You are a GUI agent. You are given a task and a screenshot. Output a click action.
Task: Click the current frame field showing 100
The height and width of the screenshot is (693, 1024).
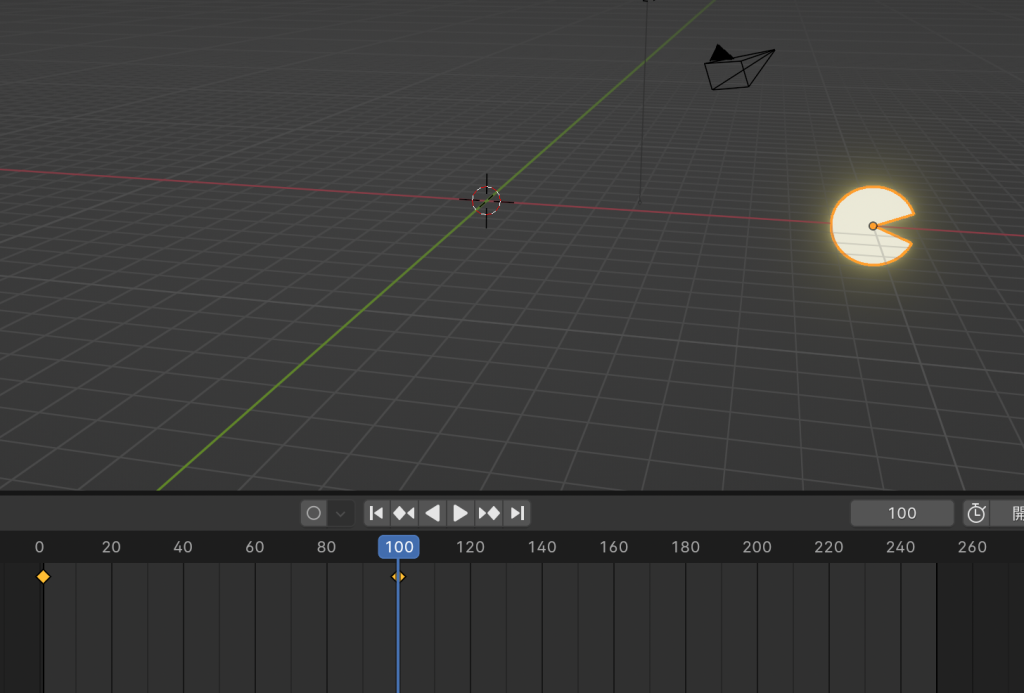pos(901,513)
